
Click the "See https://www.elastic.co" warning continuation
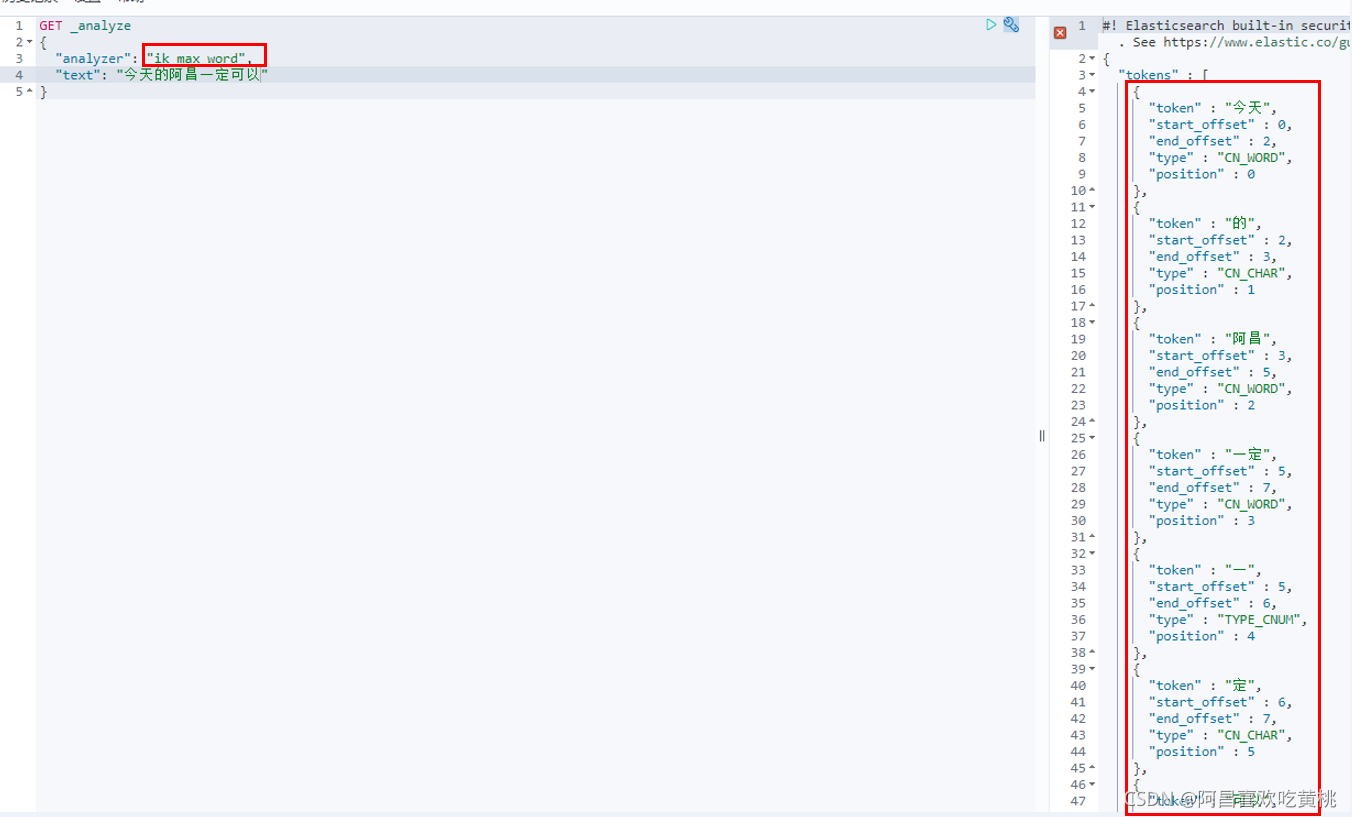(1235, 42)
